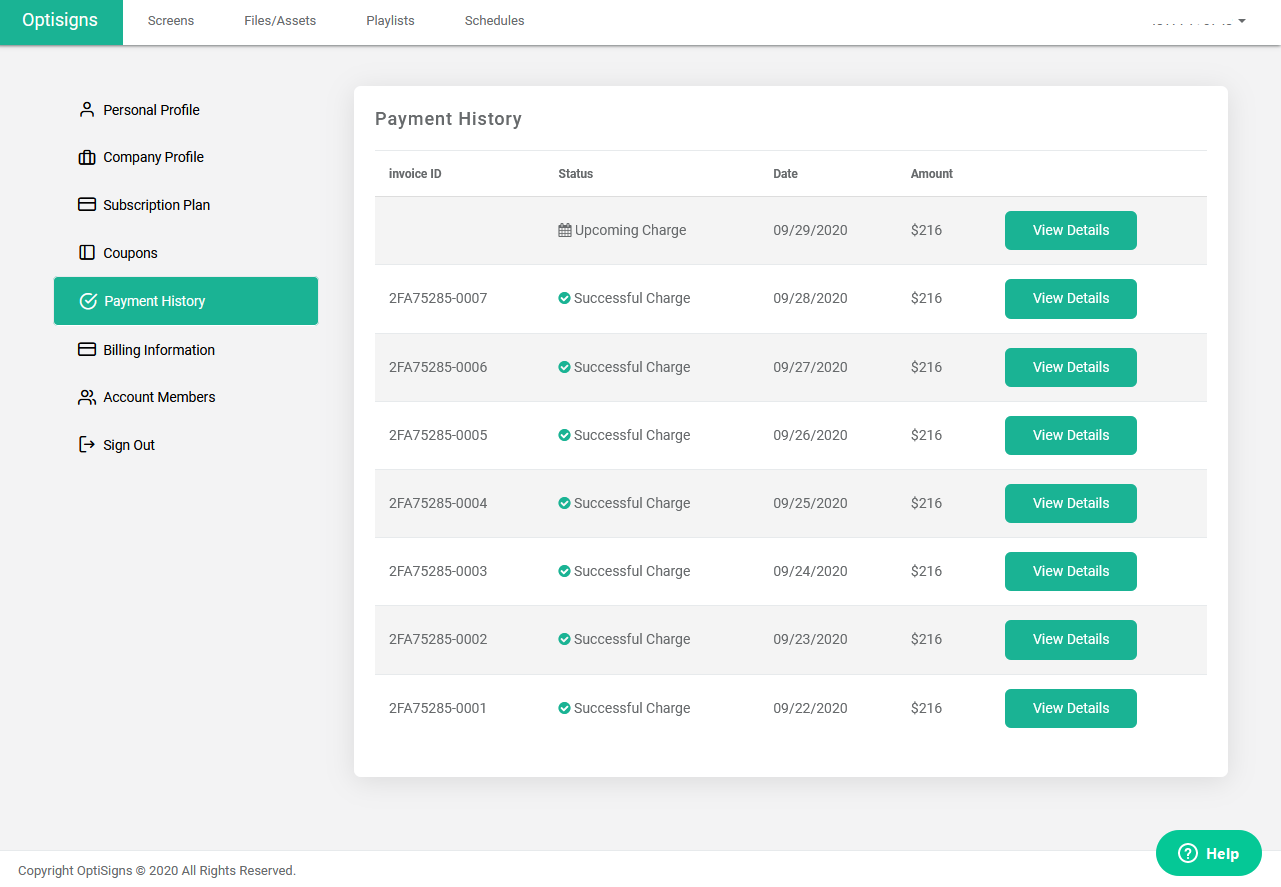View details for invoice 2FA75285-0007
Image resolution: width=1281 pixels, height=887 pixels.
coord(1070,298)
